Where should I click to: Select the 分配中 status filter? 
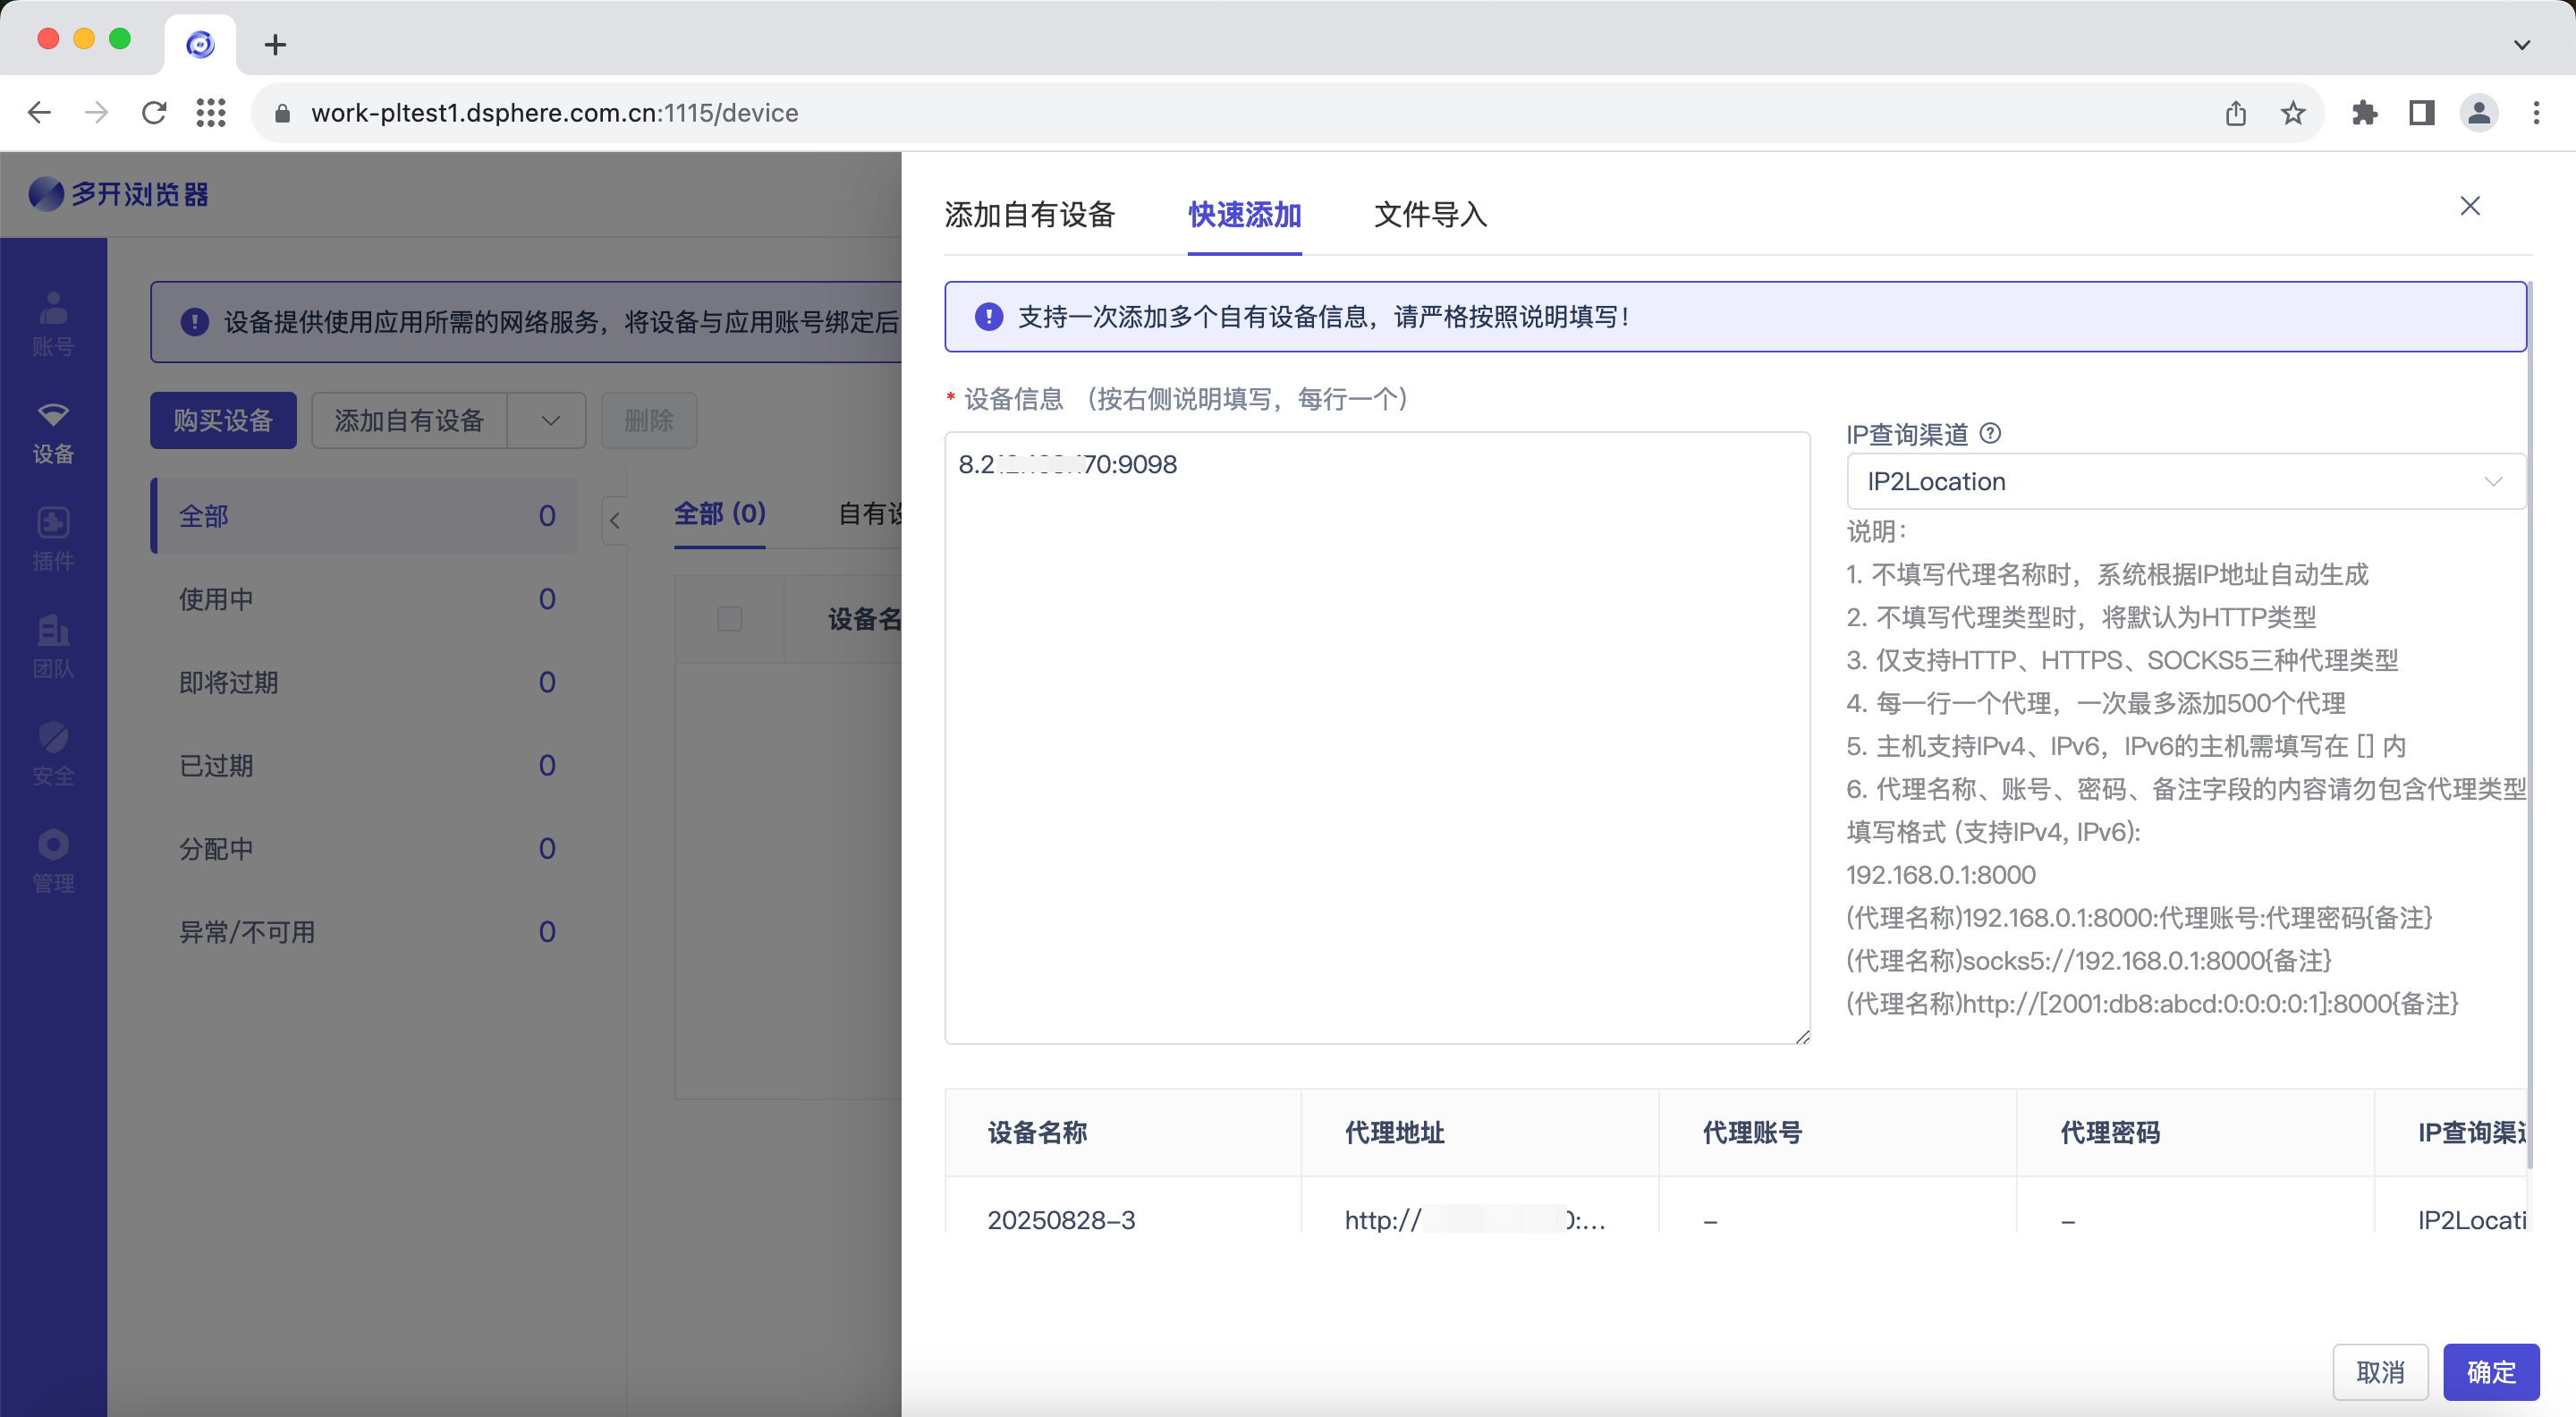coord(365,848)
